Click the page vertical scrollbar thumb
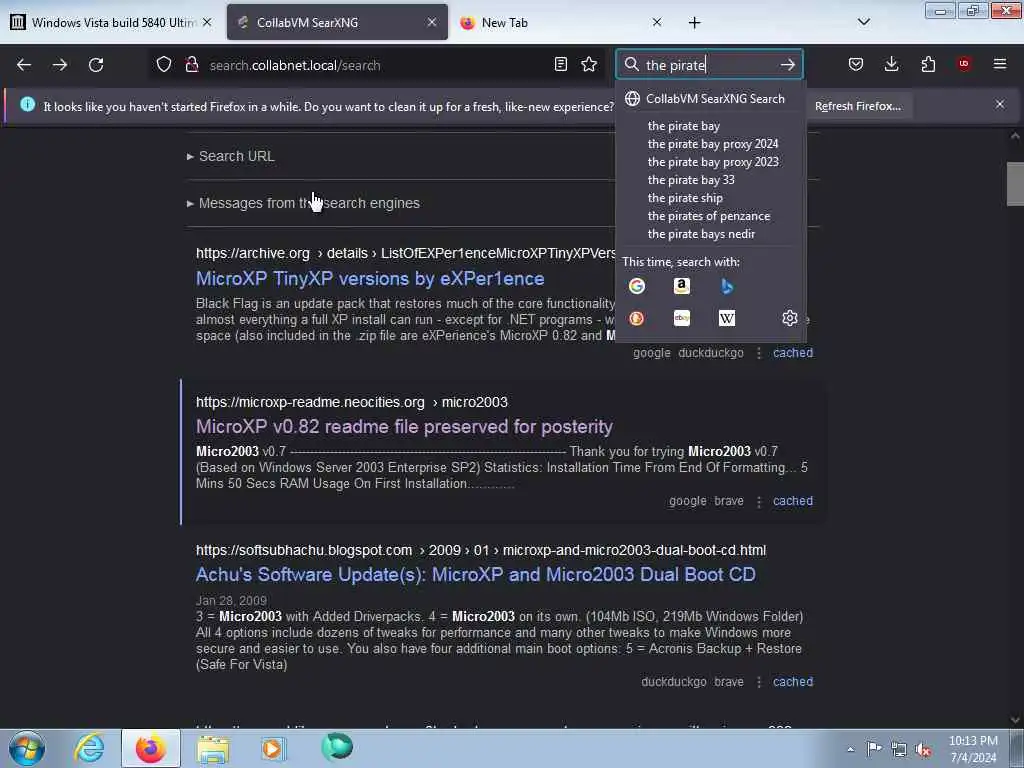This screenshot has width=1024, height=768. (x=1015, y=184)
